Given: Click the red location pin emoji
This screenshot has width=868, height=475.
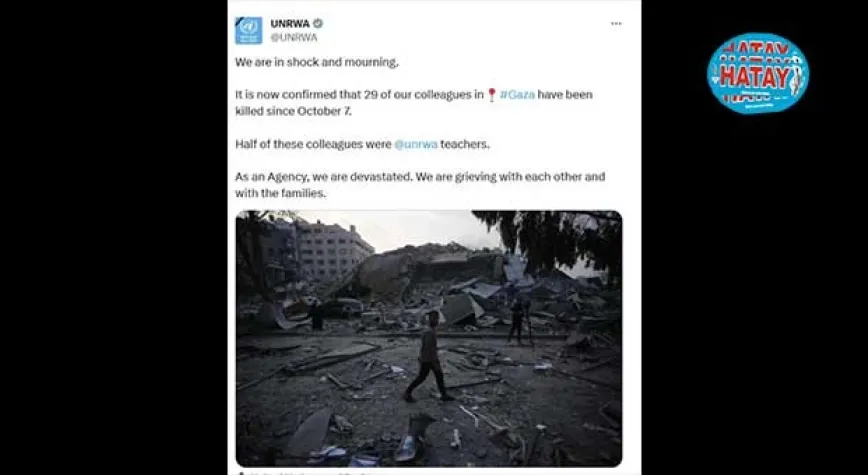Looking at the screenshot, I should [492, 95].
